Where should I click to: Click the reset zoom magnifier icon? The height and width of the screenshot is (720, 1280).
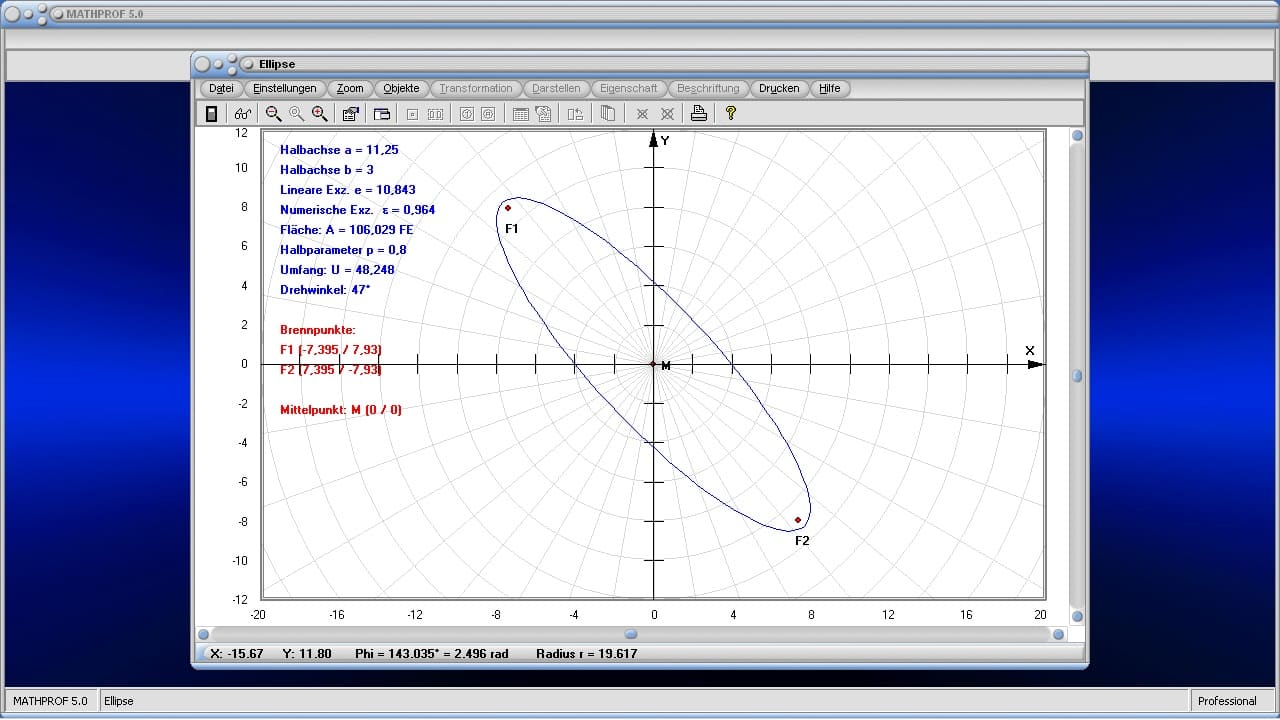pos(296,114)
